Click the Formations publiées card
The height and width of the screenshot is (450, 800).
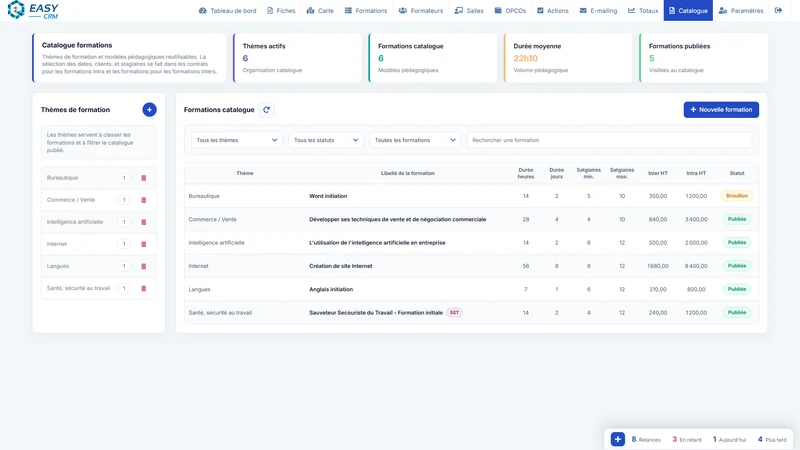704,58
